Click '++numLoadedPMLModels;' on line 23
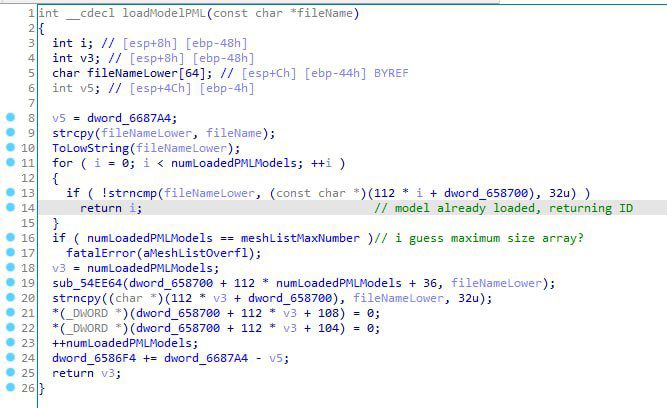Image resolution: width=667 pixels, height=408 pixels. click(125, 343)
